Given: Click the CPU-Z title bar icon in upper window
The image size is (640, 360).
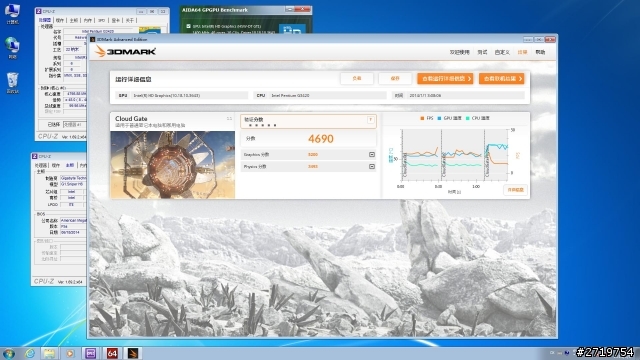Looking at the screenshot, I should click(39, 11).
